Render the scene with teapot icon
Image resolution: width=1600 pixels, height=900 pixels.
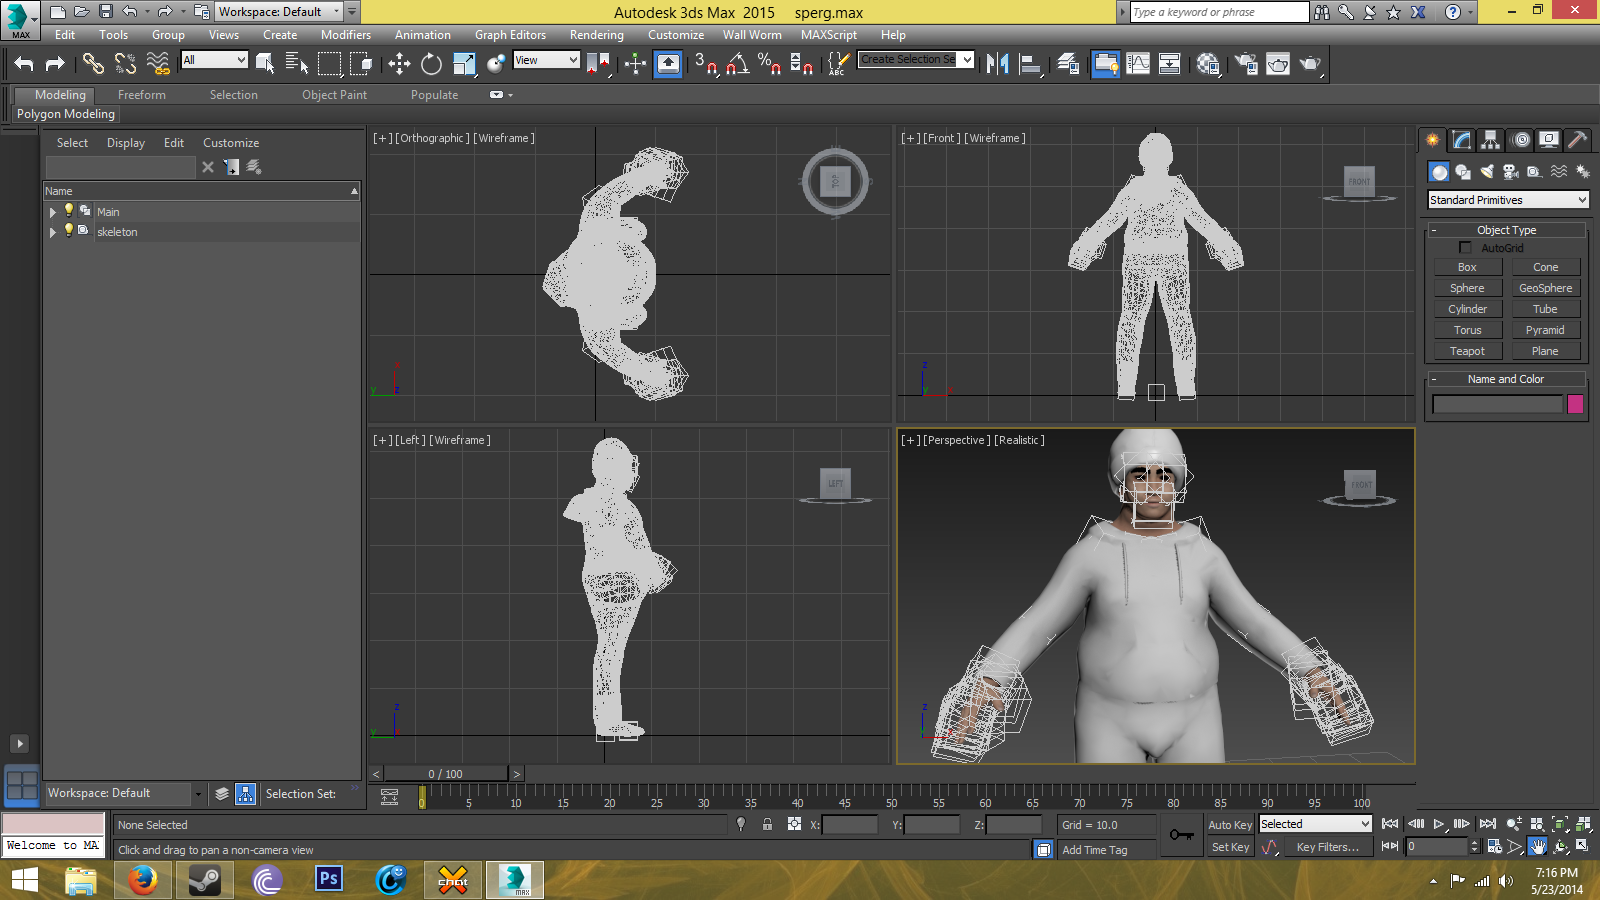pos(1310,64)
